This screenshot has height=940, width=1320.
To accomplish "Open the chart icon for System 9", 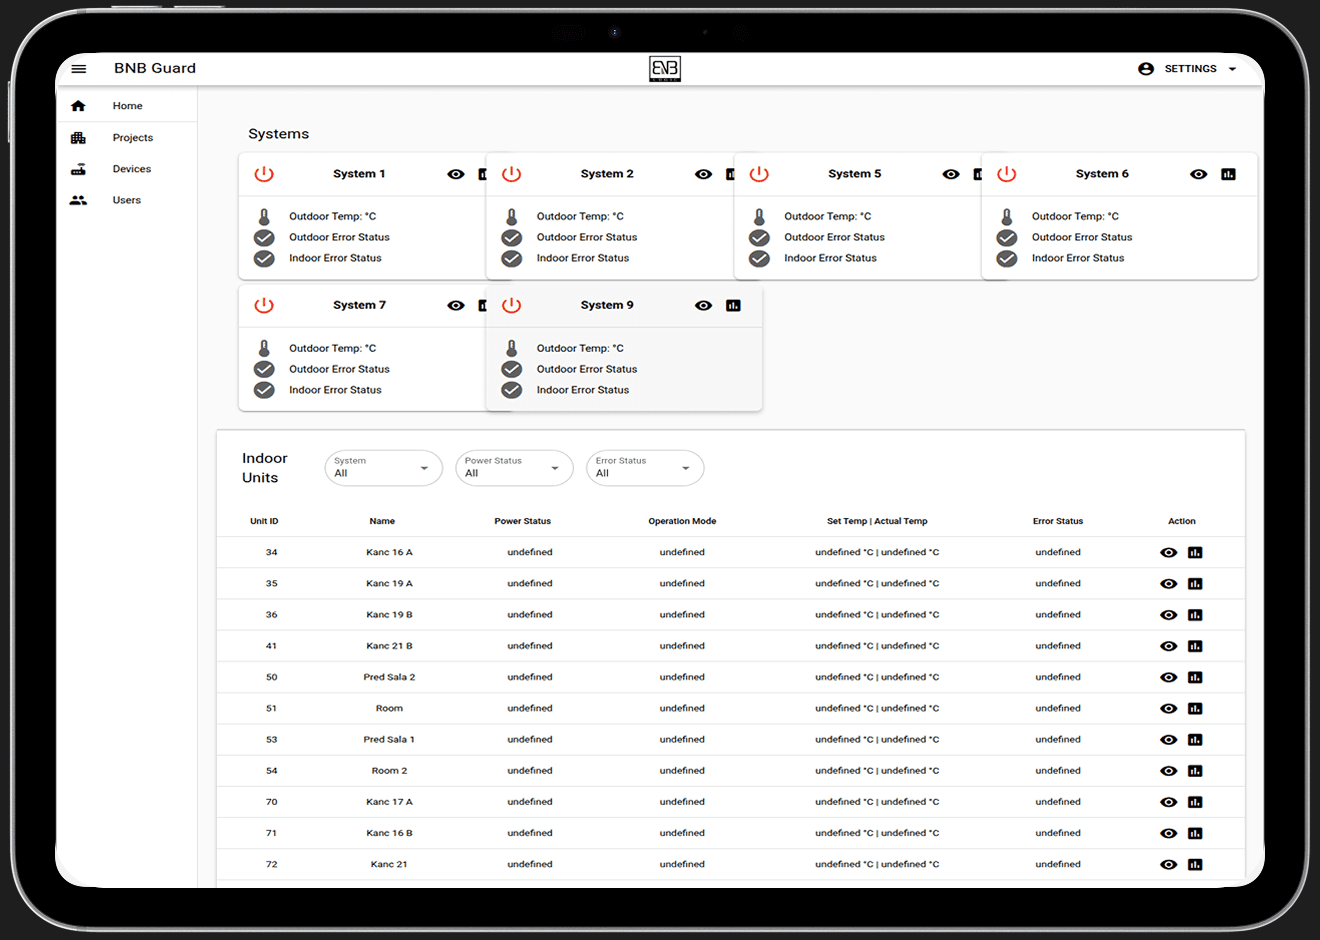I will [x=733, y=306].
